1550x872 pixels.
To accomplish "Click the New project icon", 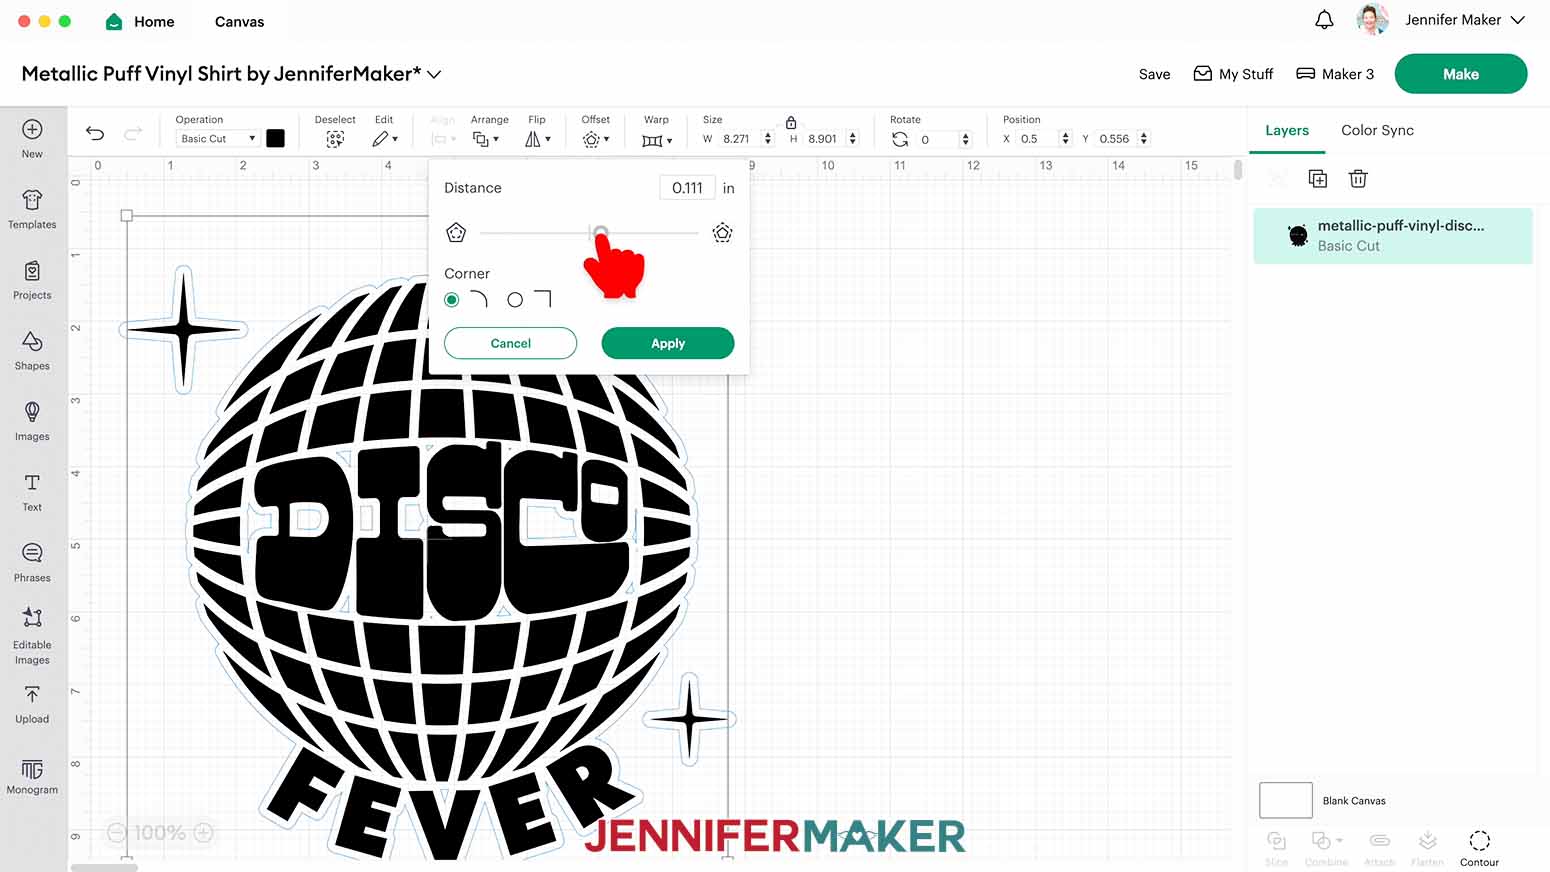I will [32, 130].
